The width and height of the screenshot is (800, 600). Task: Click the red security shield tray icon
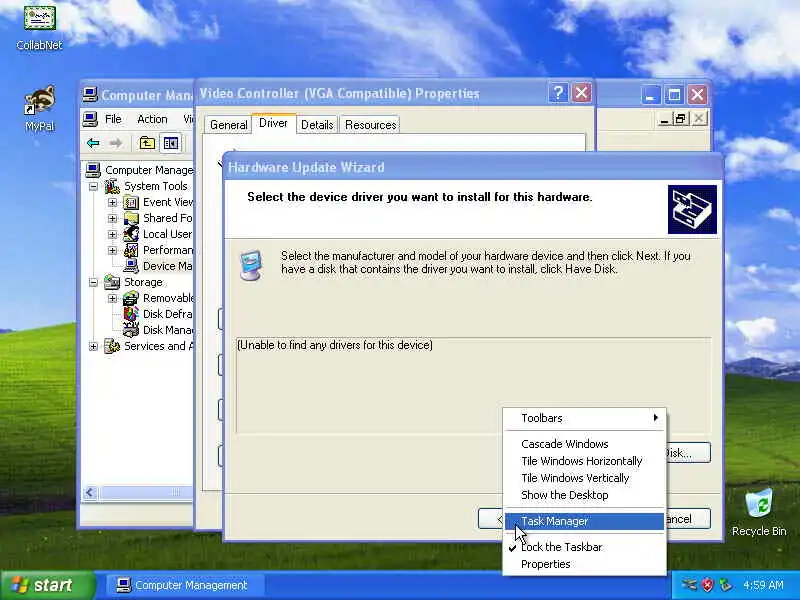coord(707,585)
